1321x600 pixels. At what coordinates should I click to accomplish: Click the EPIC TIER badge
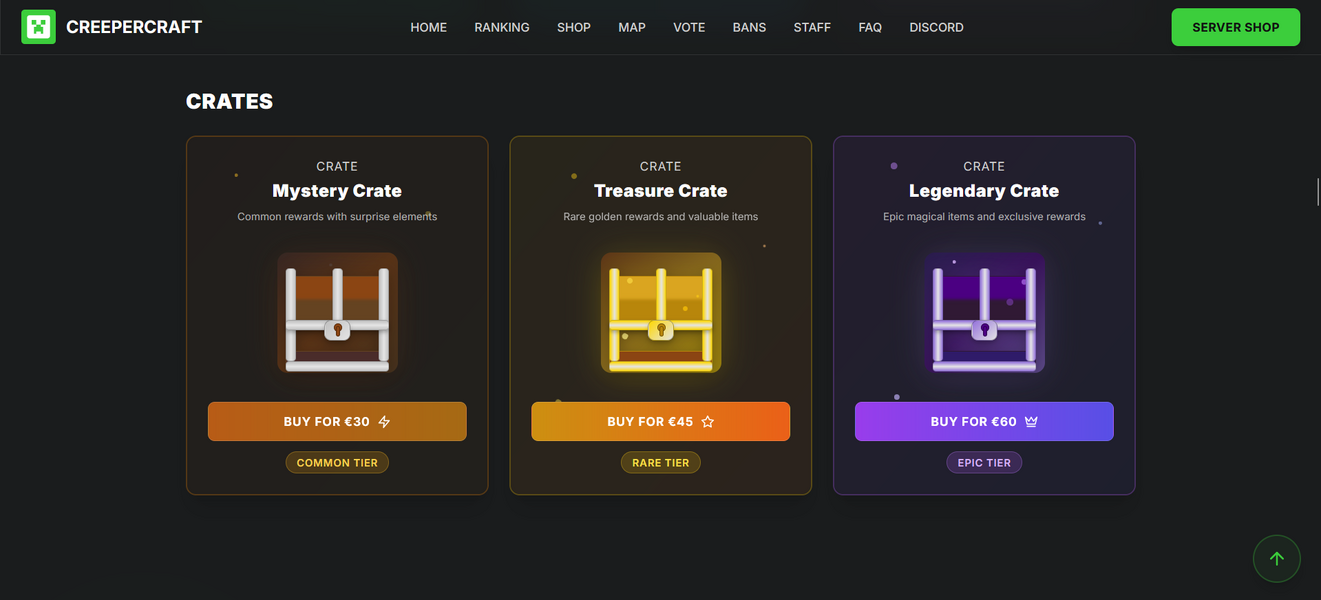pyautogui.click(x=984, y=463)
